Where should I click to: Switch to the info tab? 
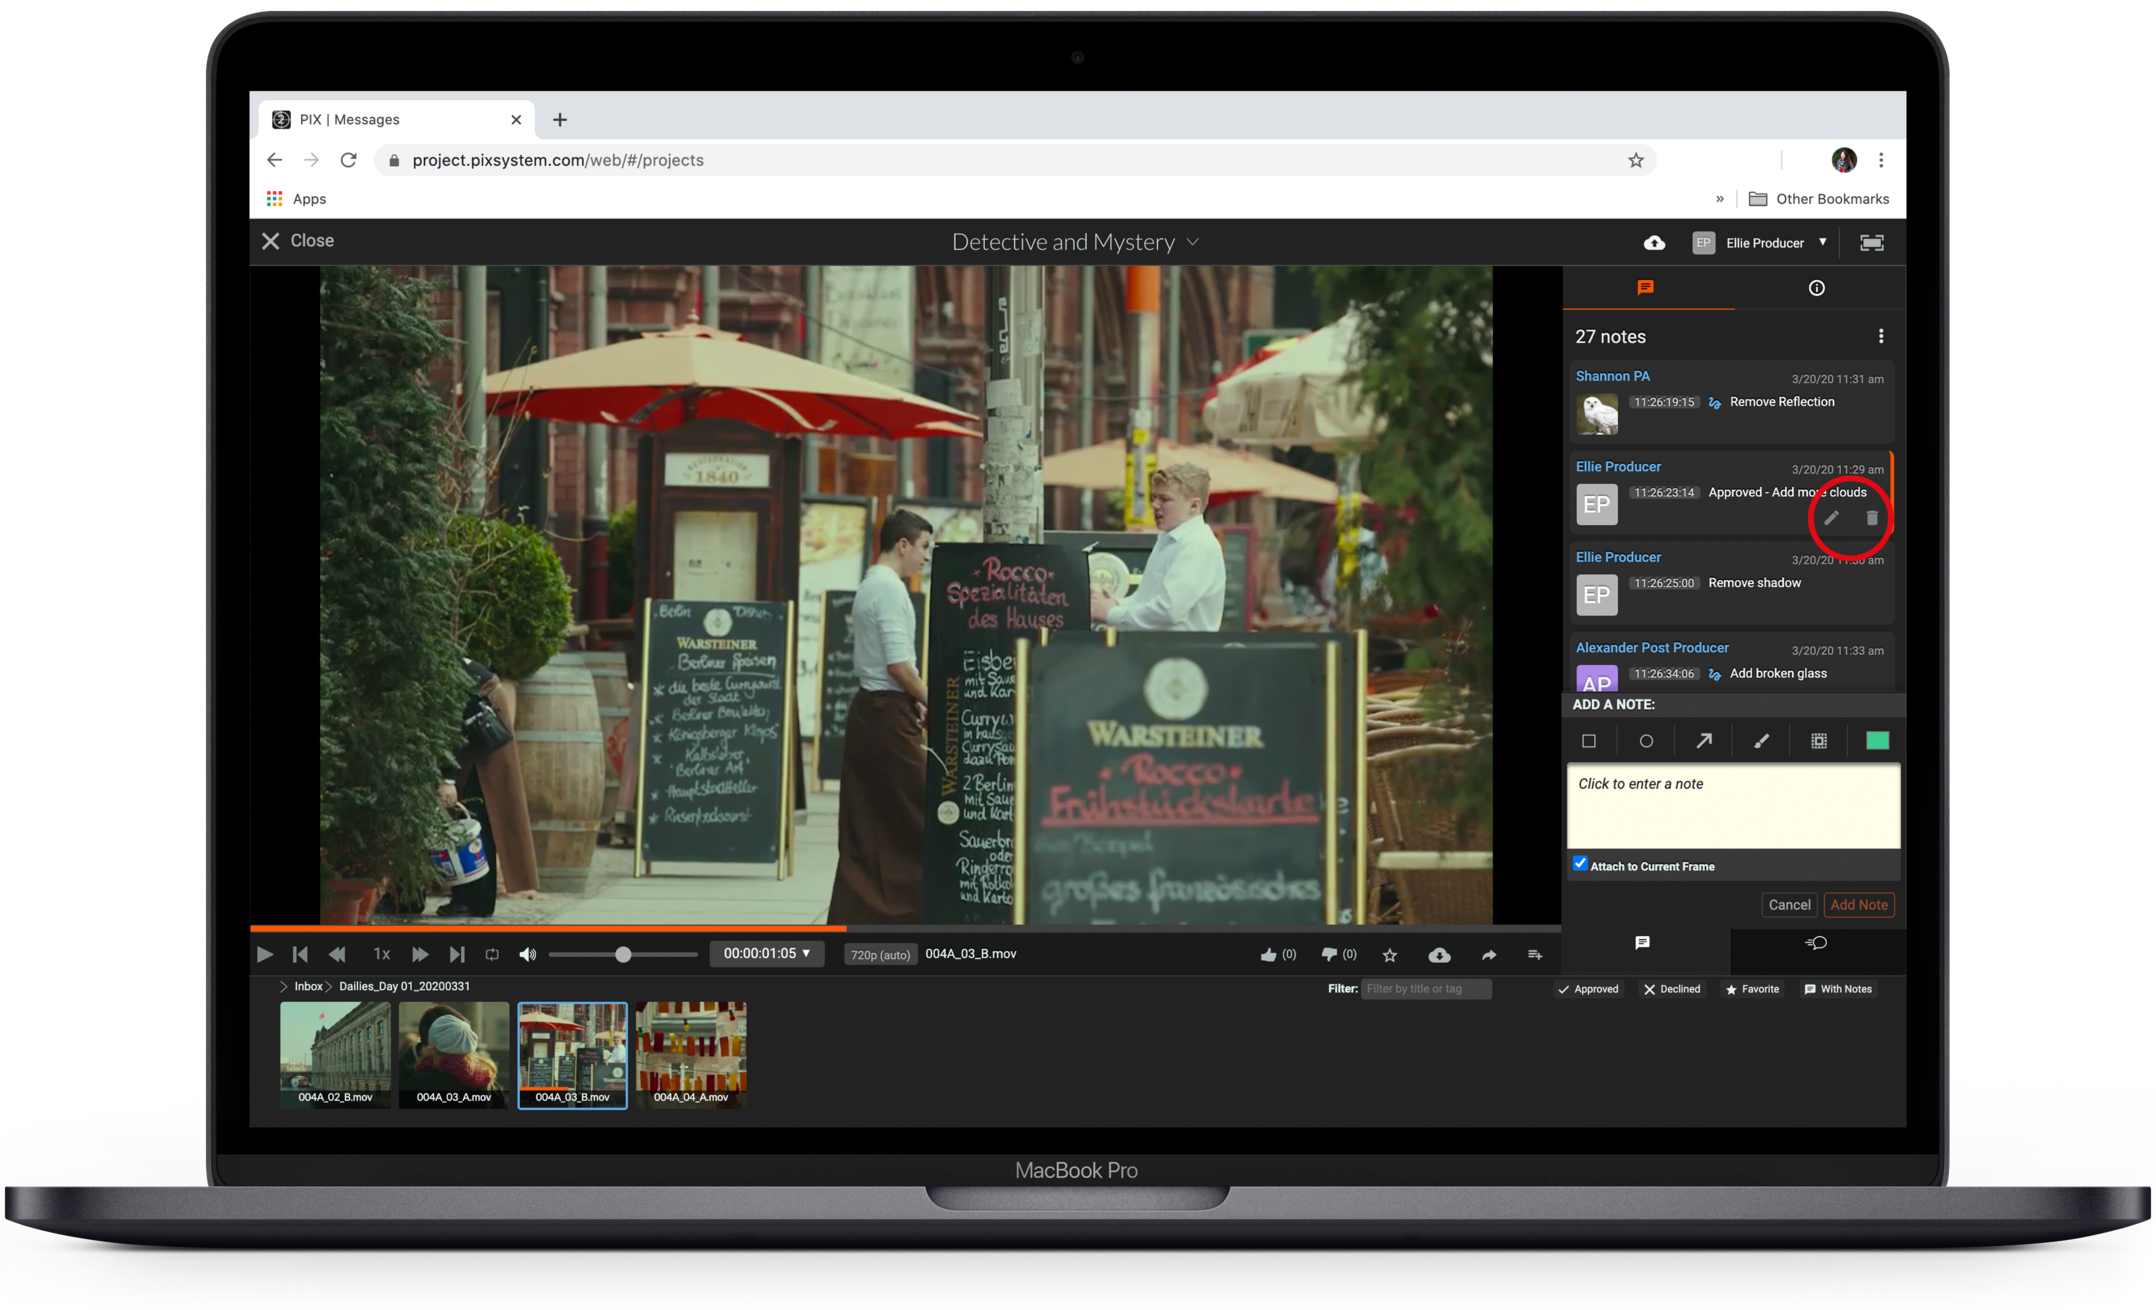[x=1817, y=288]
